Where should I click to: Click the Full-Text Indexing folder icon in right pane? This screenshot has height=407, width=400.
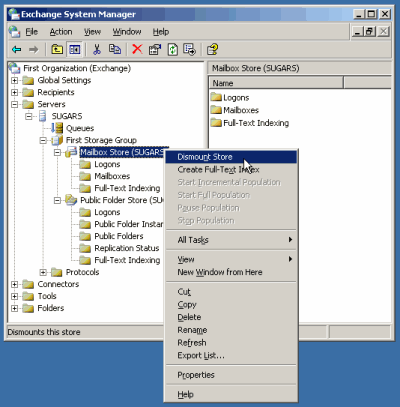tap(216, 123)
